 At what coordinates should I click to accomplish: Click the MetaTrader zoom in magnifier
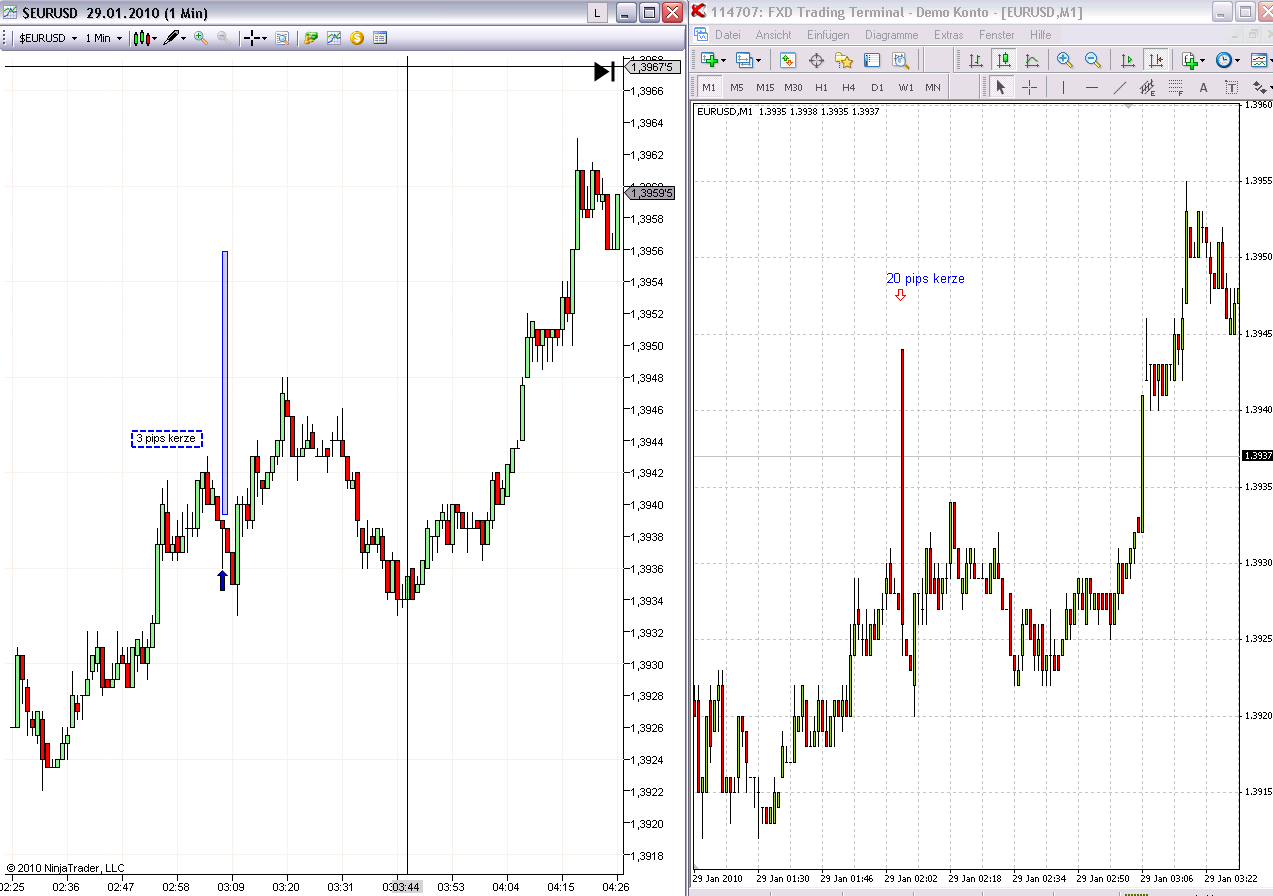[1064, 61]
